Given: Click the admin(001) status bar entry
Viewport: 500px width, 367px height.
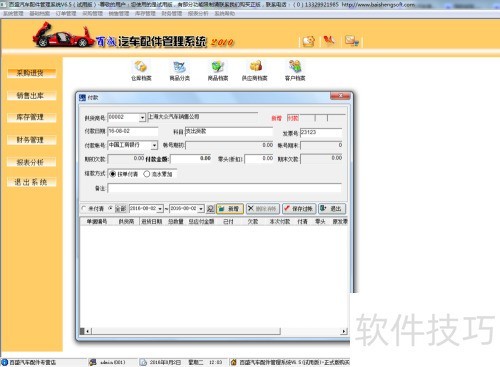Looking at the screenshot, I should tap(113, 362).
